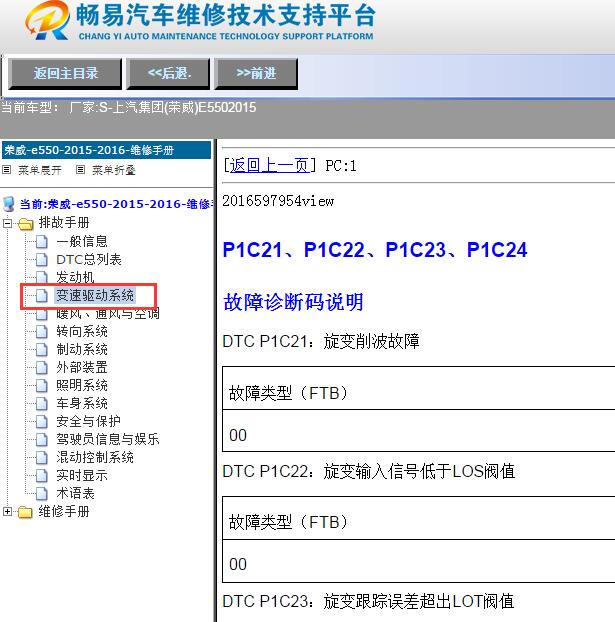Open the 制动系统 tree entry
Screen dimensions: 615x622
point(82,349)
